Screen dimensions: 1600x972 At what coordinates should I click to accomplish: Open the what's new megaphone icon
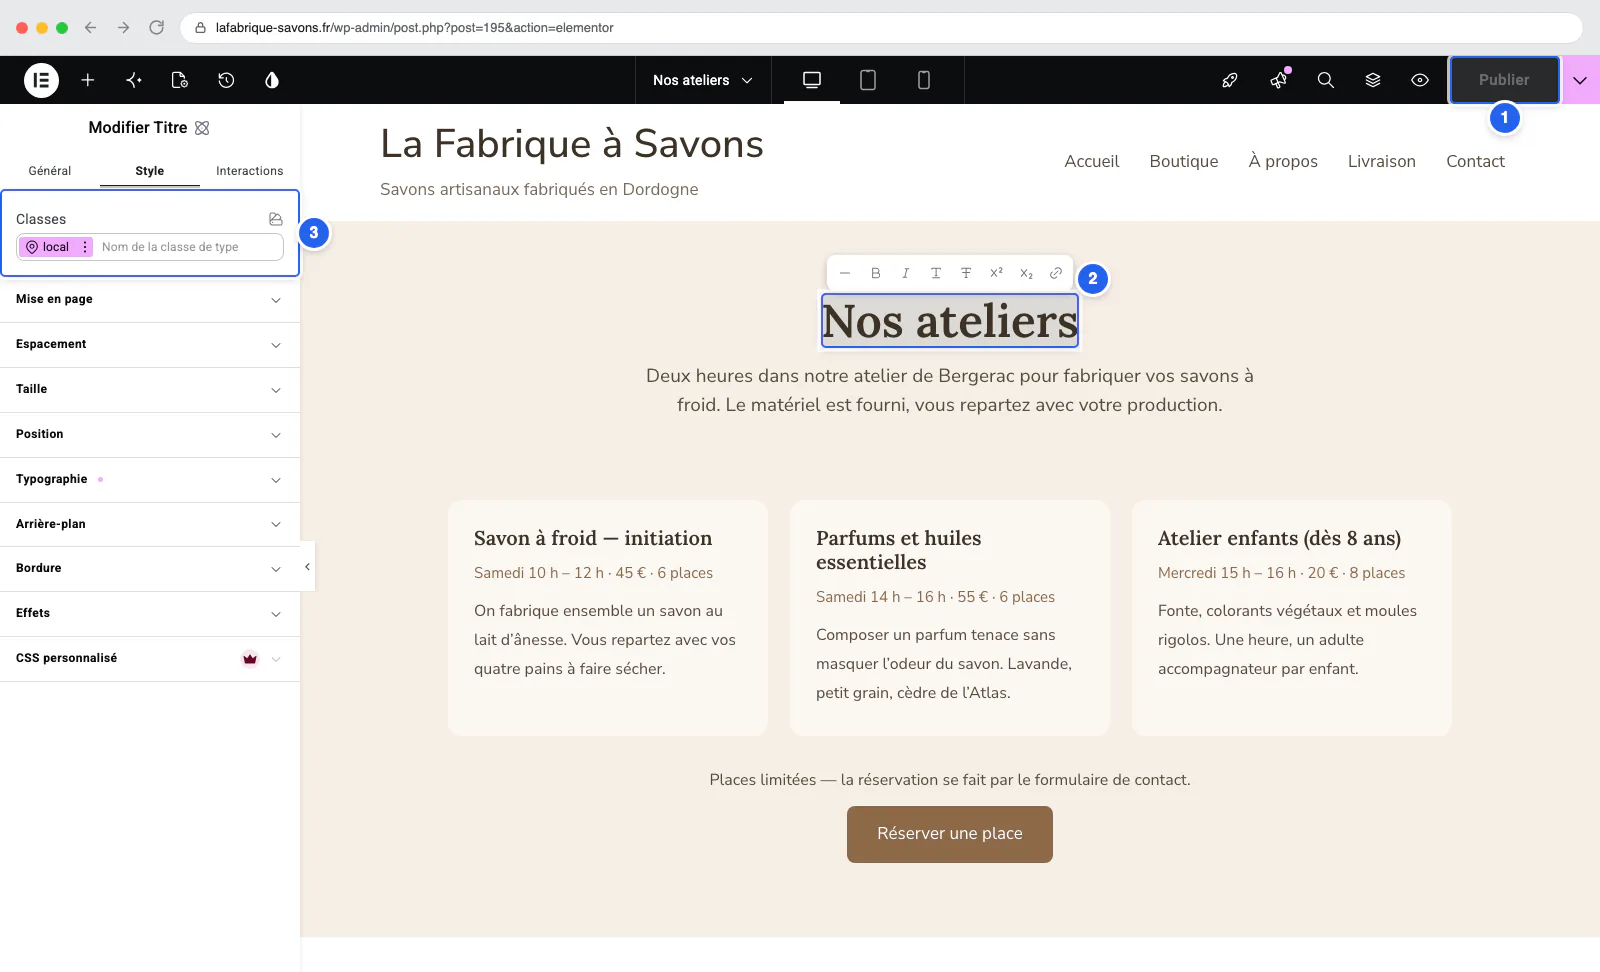[1278, 80]
